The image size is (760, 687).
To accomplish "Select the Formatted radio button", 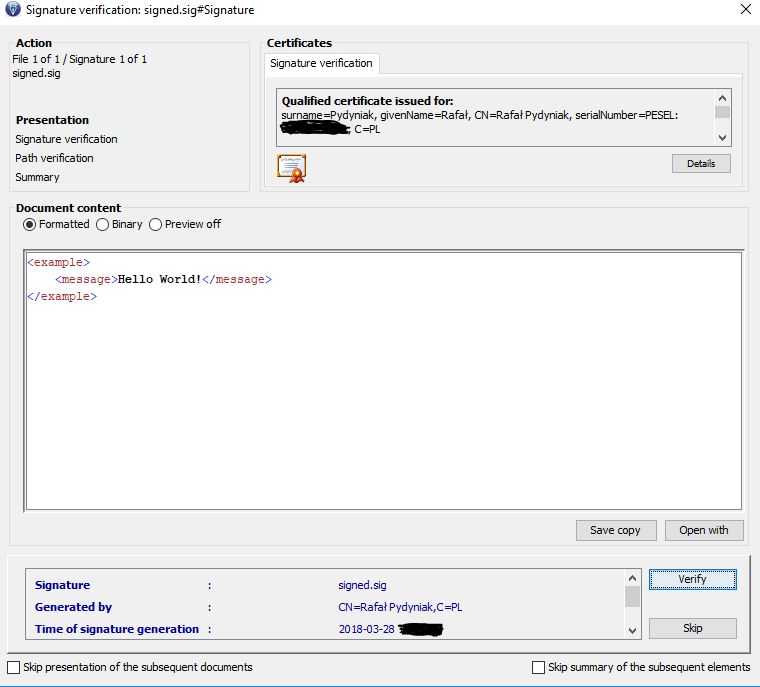I will 29,225.
